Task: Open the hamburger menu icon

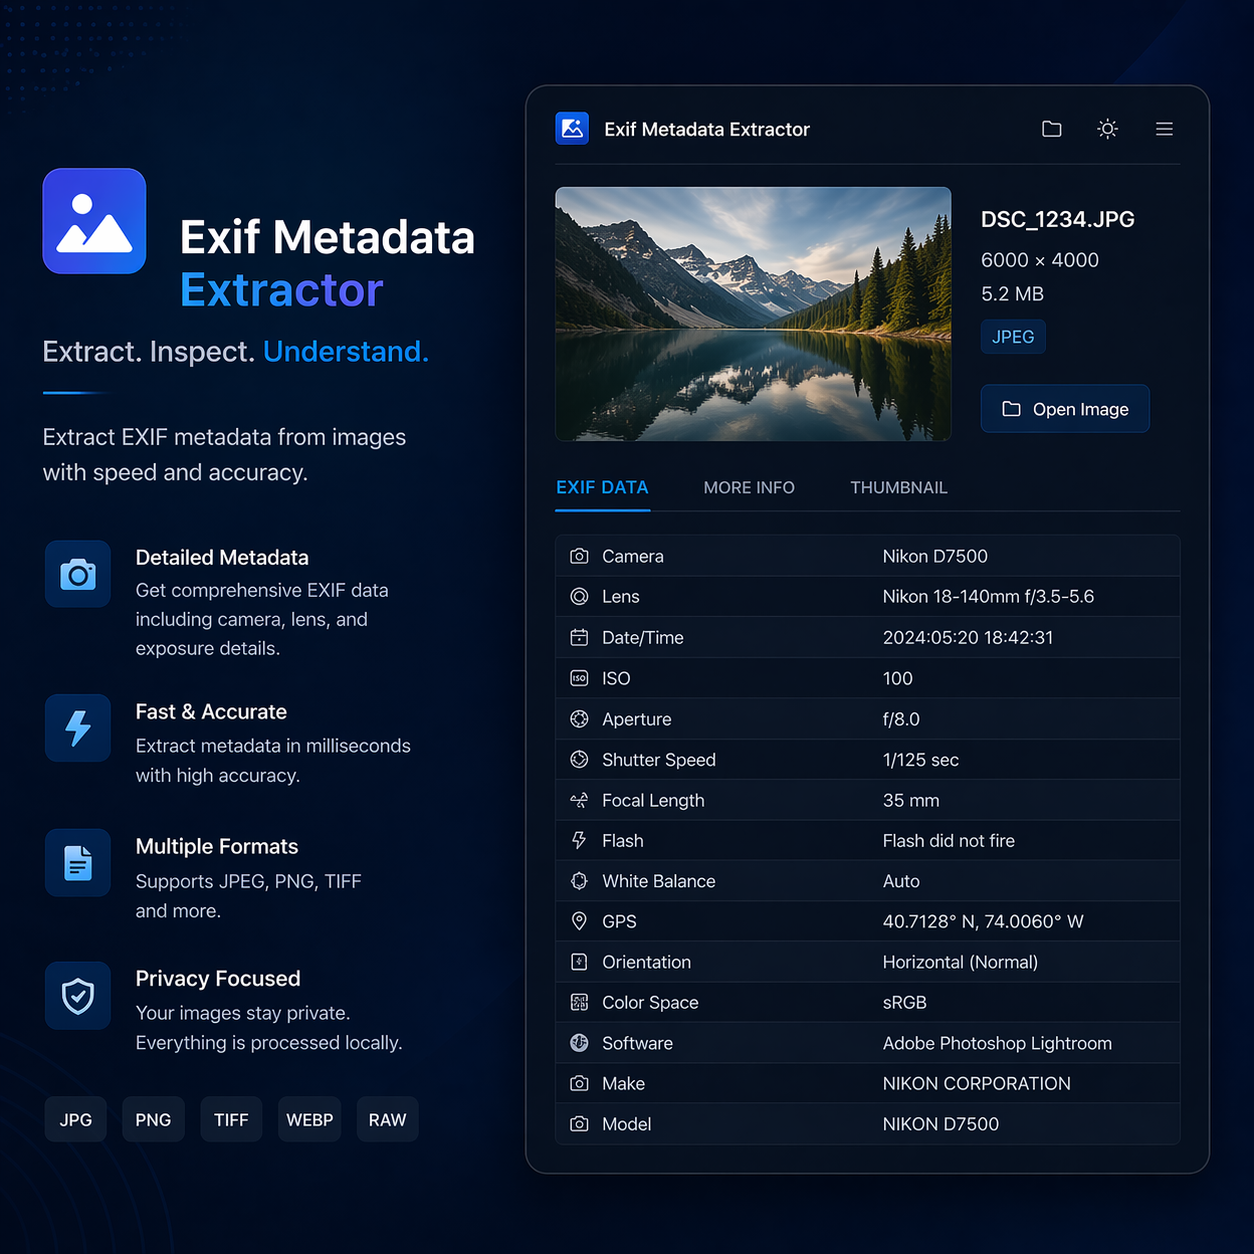Action: click(1164, 128)
